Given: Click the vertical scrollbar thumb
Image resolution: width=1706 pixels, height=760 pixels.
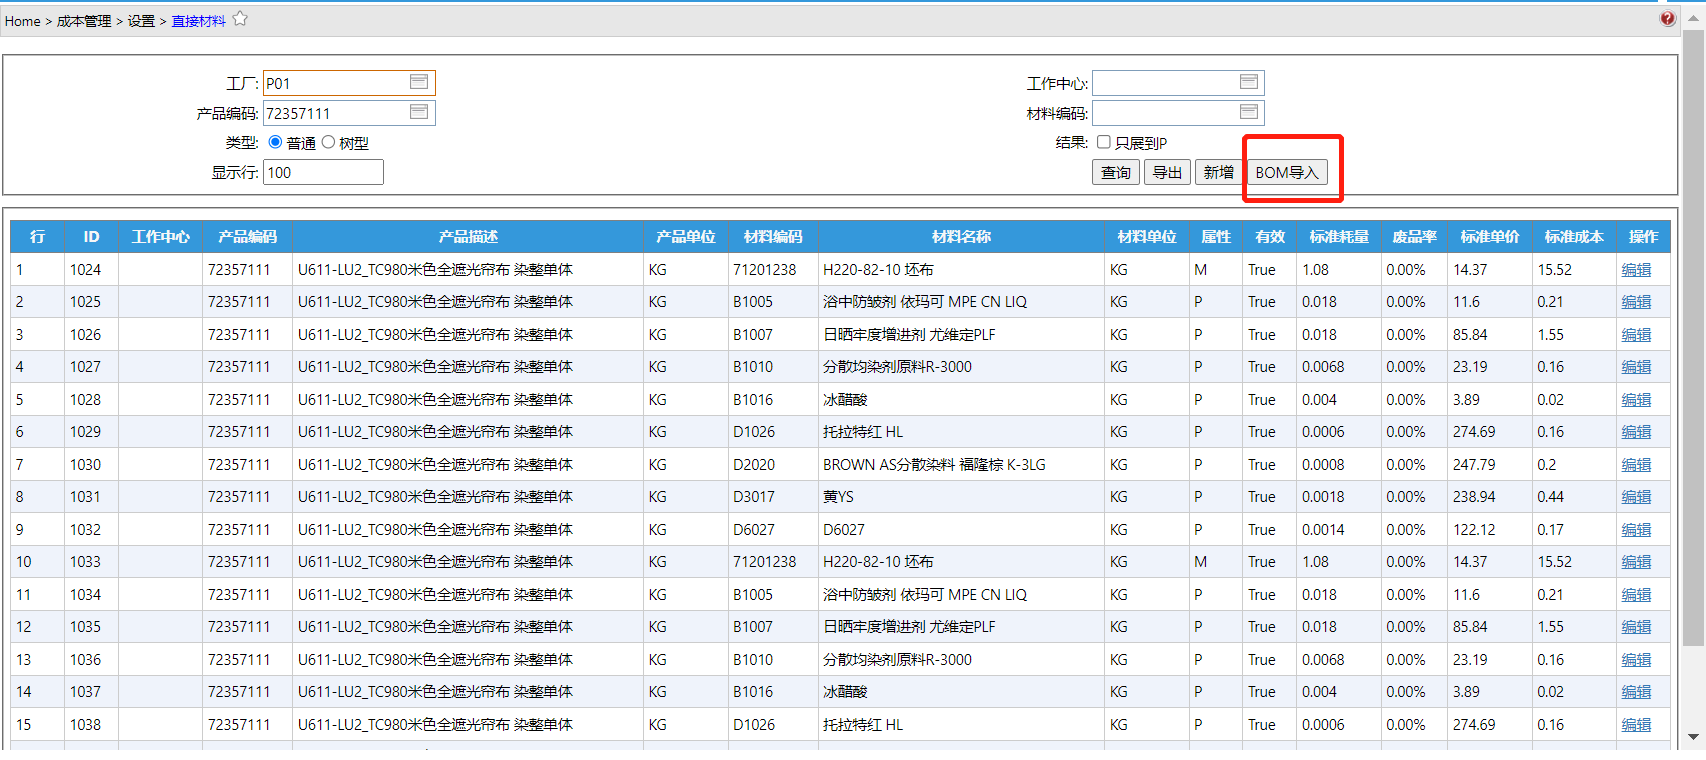Looking at the screenshot, I should pos(1693,337).
